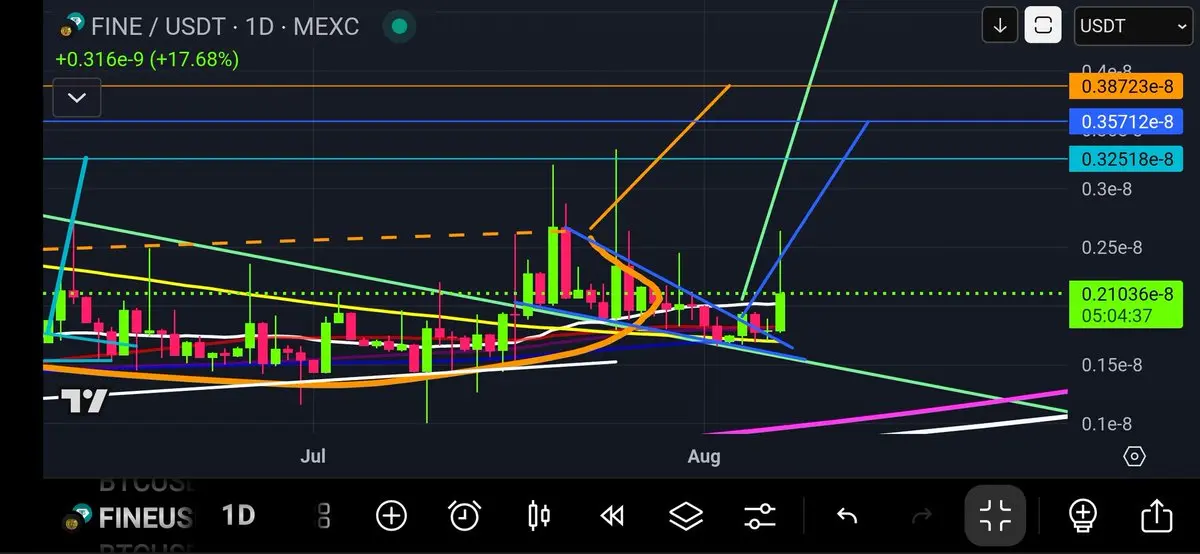Click the download arrow button
The height and width of the screenshot is (554, 1200).
click(1000, 26)
